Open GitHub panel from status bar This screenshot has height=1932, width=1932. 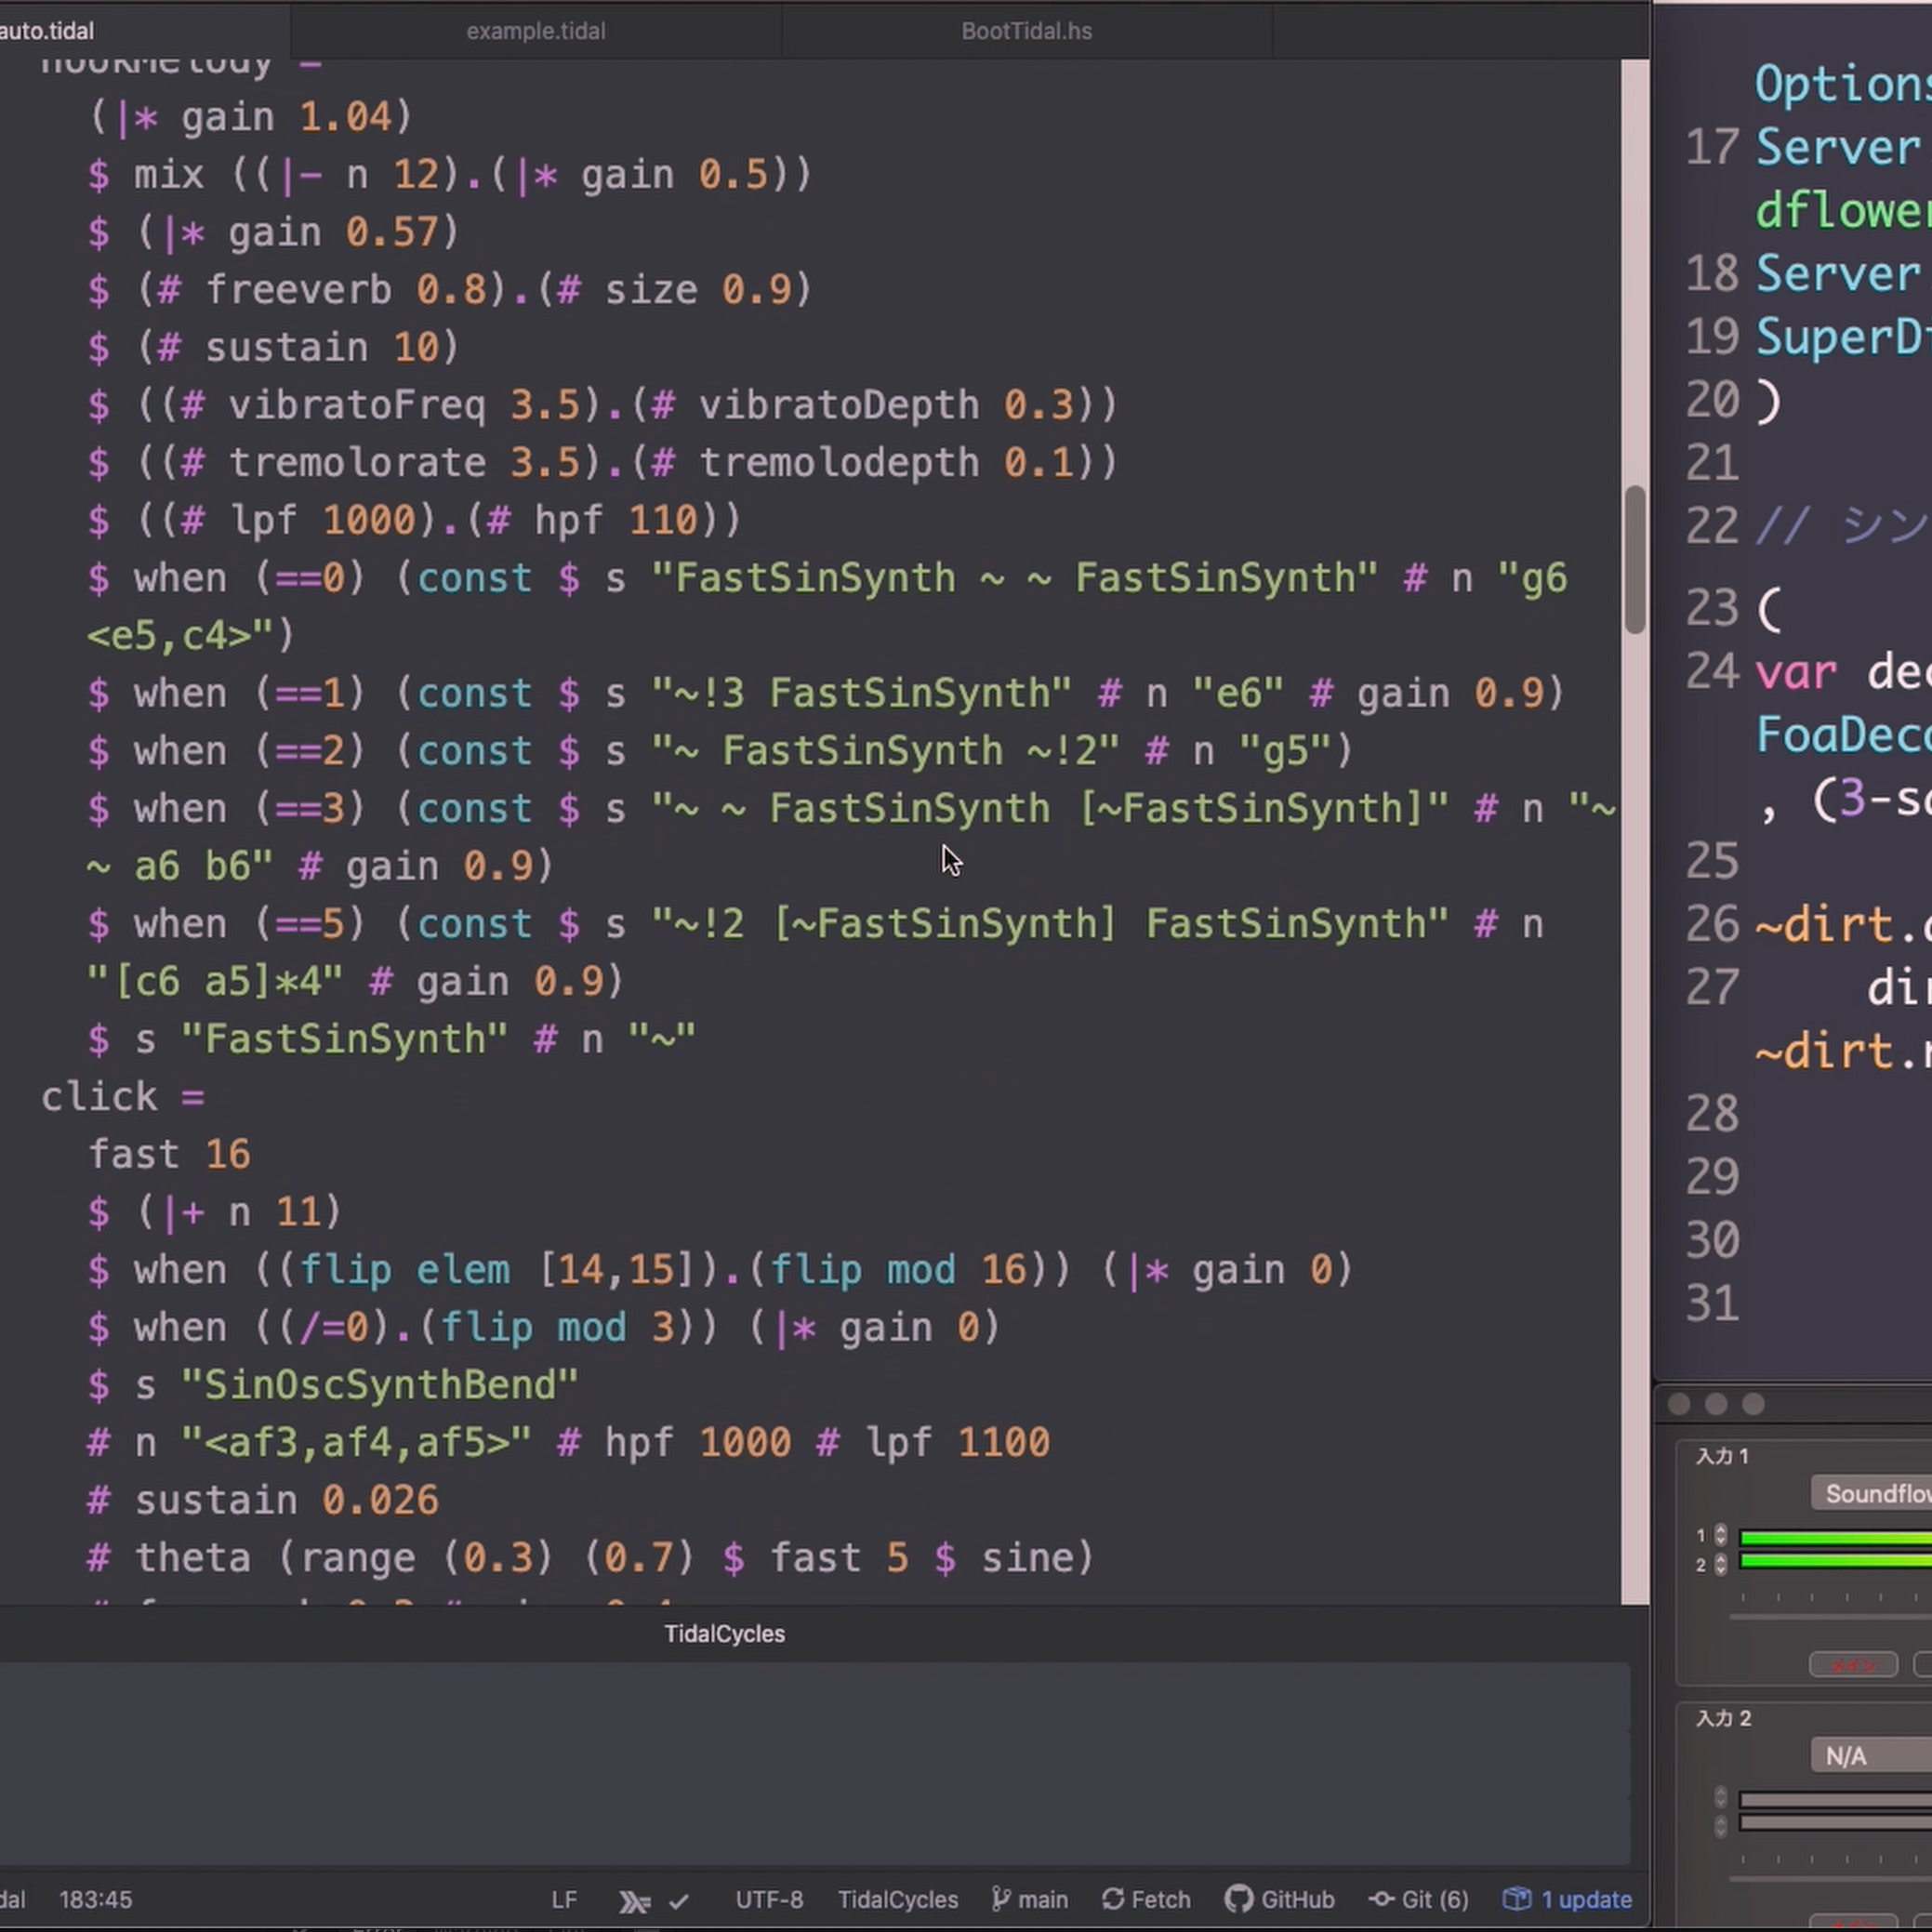[x=1280, y=1900]
